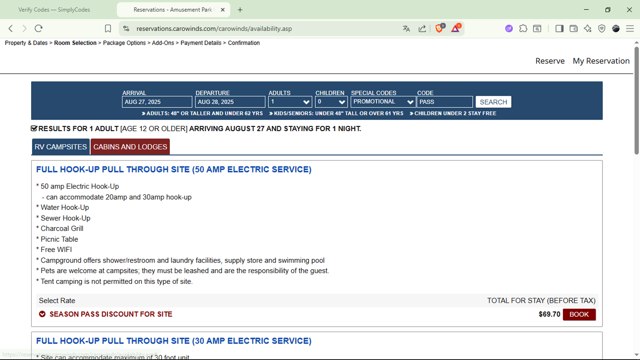The height and width of the screenshot is (360, 640).
Task: Toggle the browser sidebar panel
Action: 559,29
